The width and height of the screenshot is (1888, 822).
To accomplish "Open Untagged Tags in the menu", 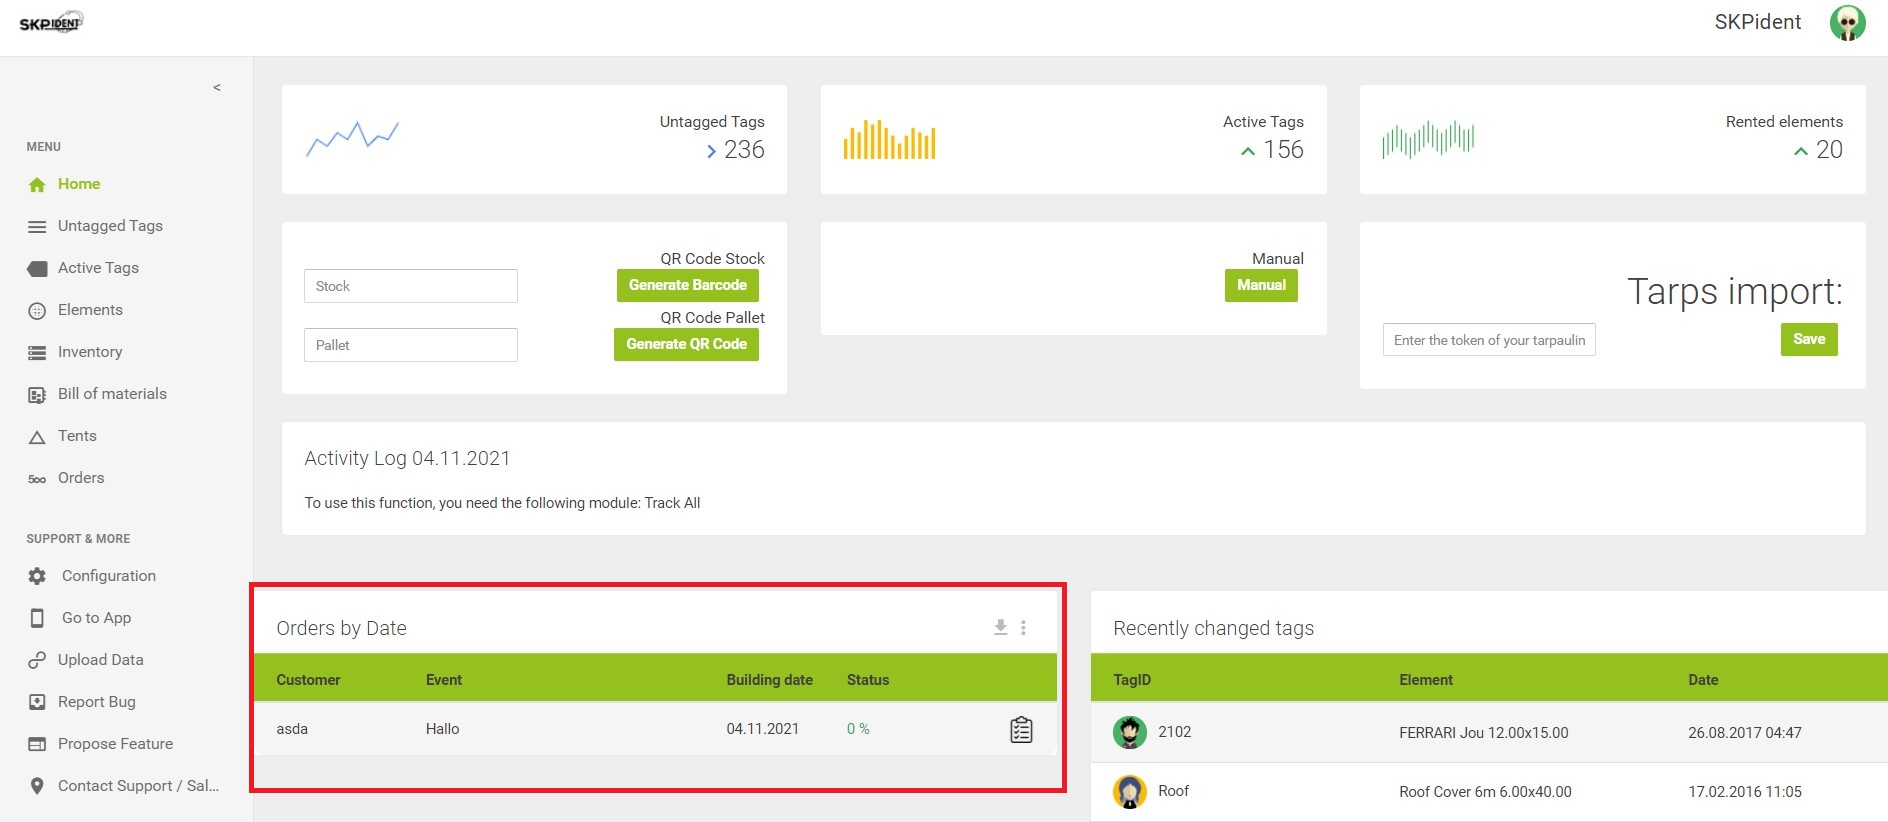I will pyautogui.click(x=110, y=226).
